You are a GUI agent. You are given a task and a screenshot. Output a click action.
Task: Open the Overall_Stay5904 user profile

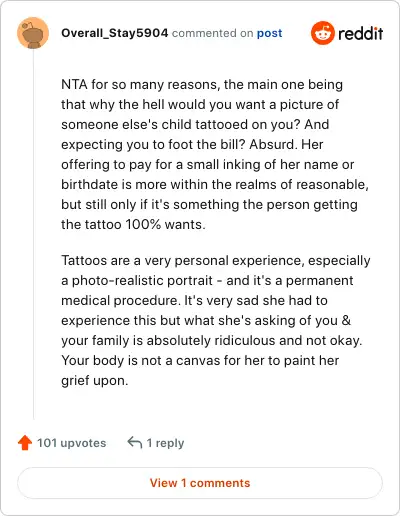point(115,33)
